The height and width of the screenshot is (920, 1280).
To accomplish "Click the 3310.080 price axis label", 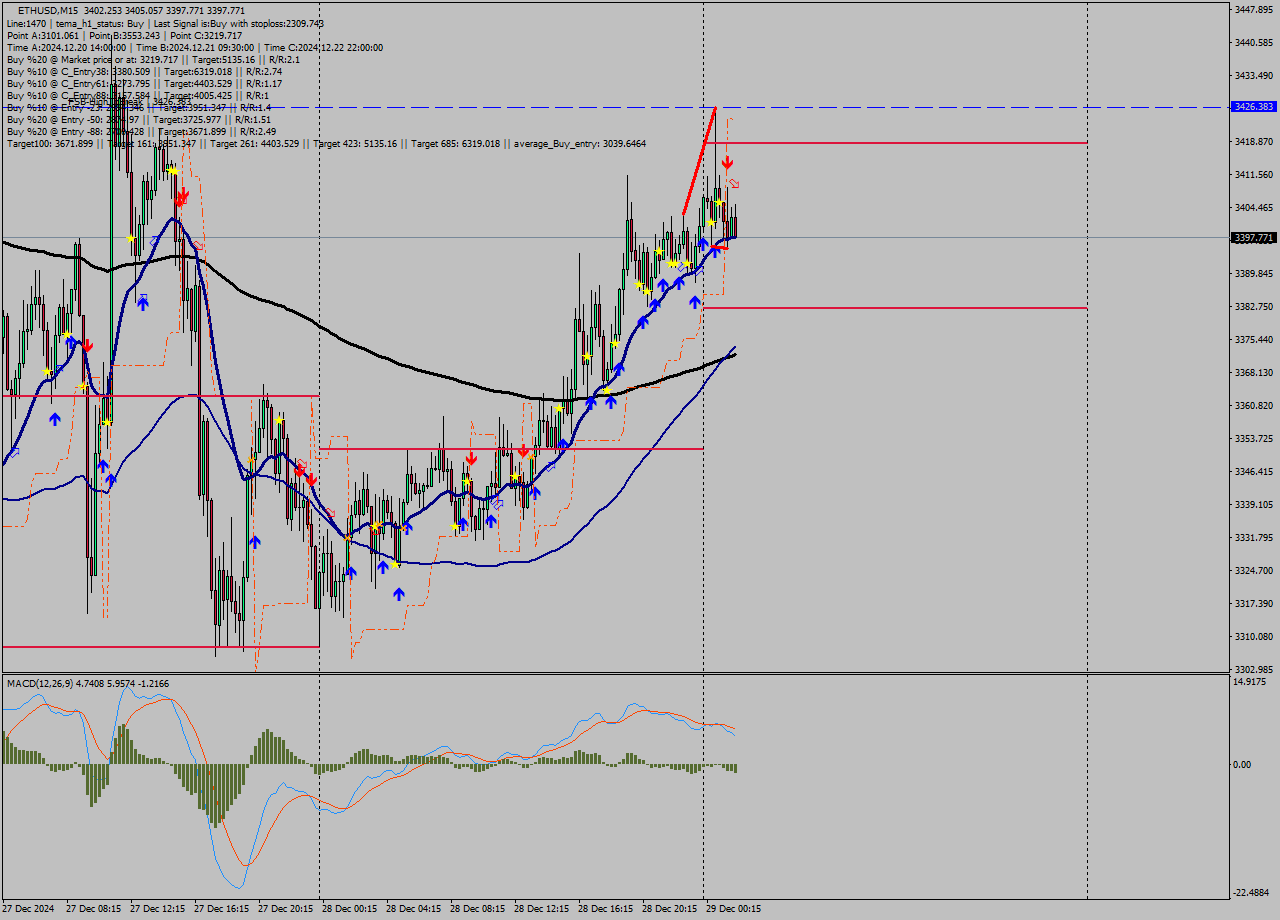I will click(1254, 636).
